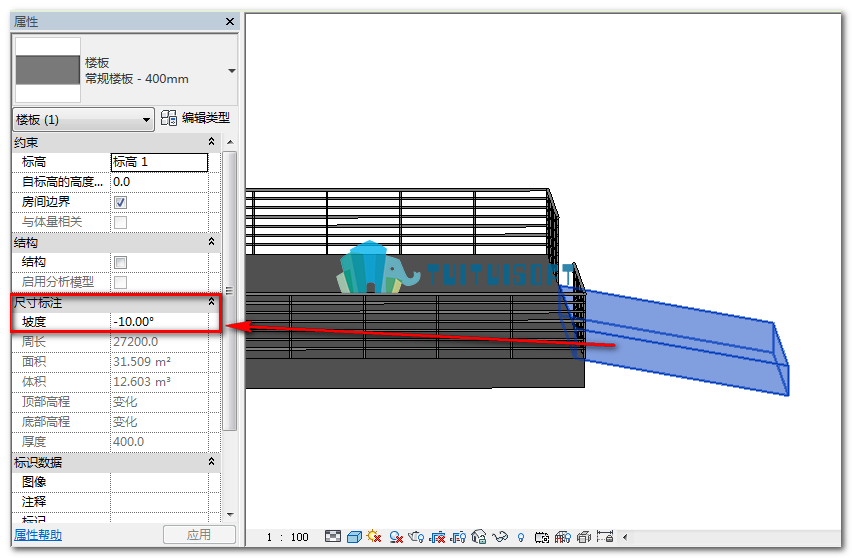852x558 pixels.
Task: Open the 楼板 (1) filter dropdown
Action: click(x=83, y=120)
